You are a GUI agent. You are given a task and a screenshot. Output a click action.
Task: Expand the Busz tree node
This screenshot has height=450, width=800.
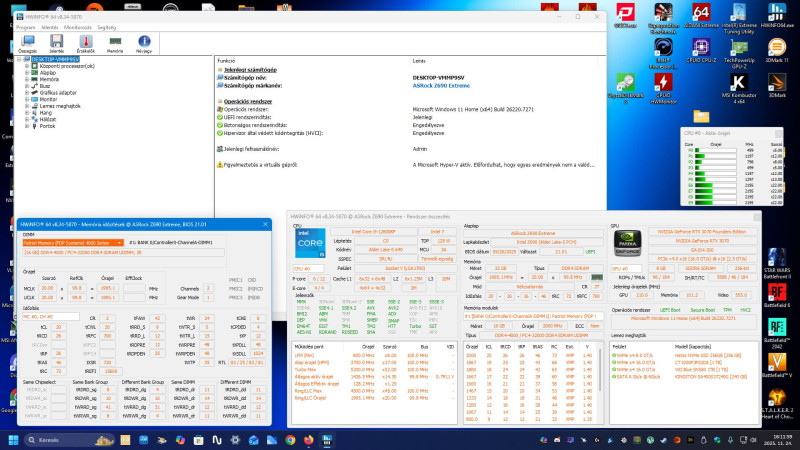pyautogui.click(x=27, y=86)
